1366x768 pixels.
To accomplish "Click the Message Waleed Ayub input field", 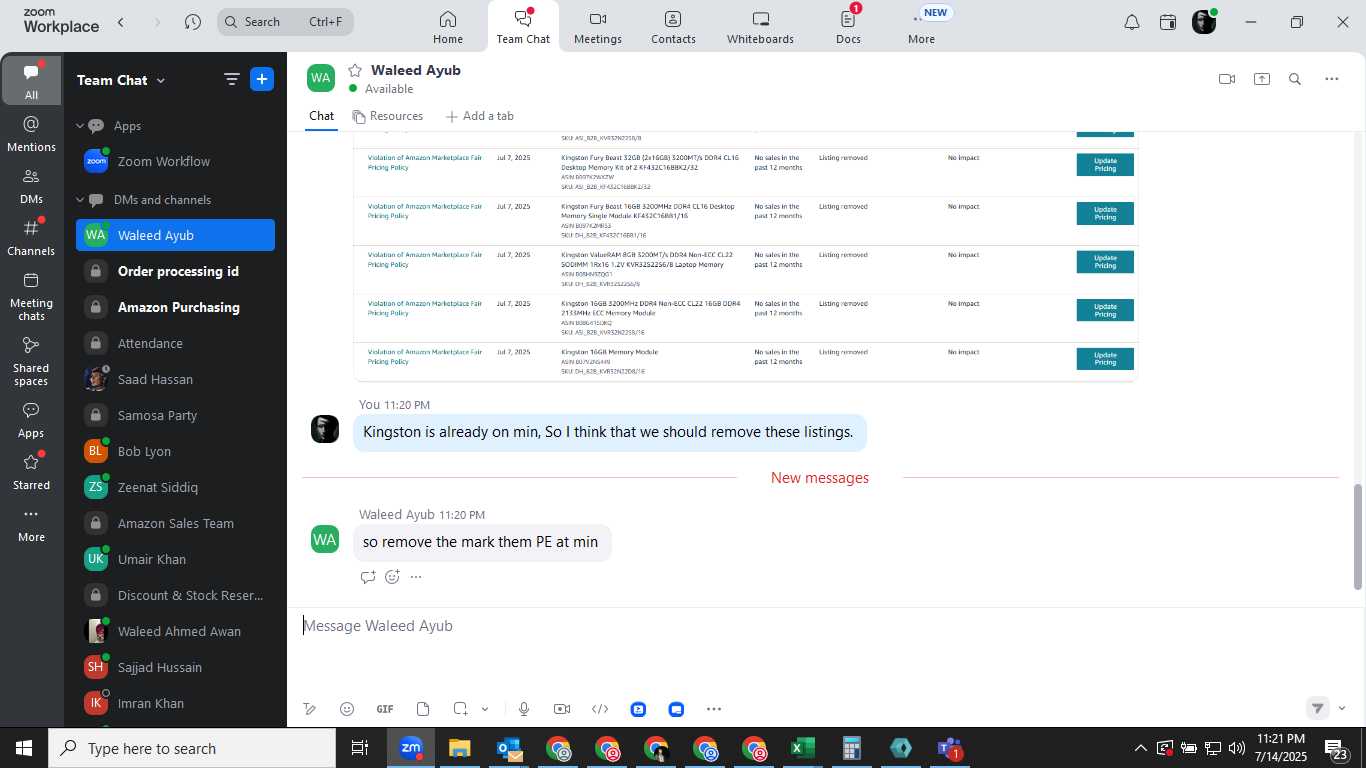I will click(x=820, y=626).
